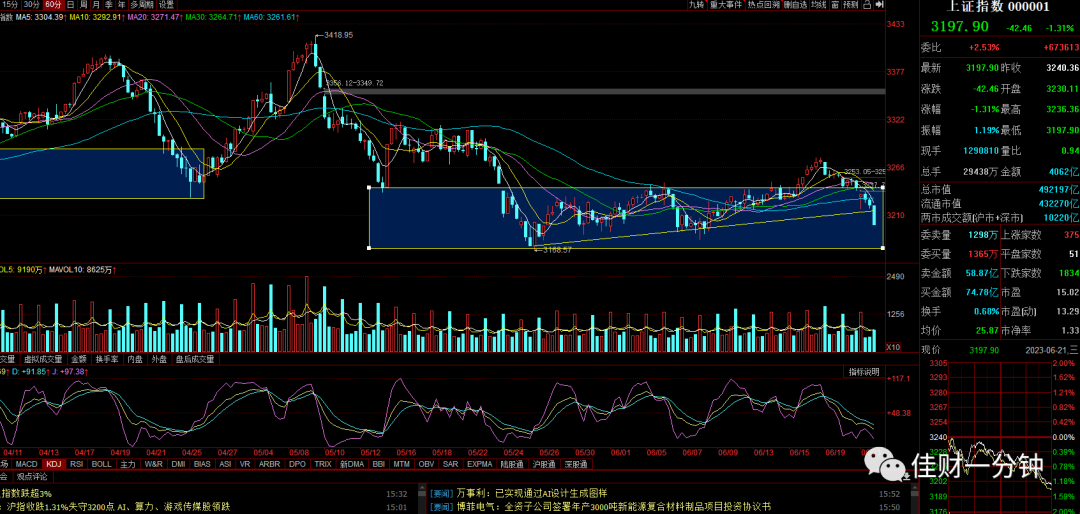This screenshot has width=1080, height=514.
Task: Switch chart to monthly 月 period
Action: click(x=96, y=4)
